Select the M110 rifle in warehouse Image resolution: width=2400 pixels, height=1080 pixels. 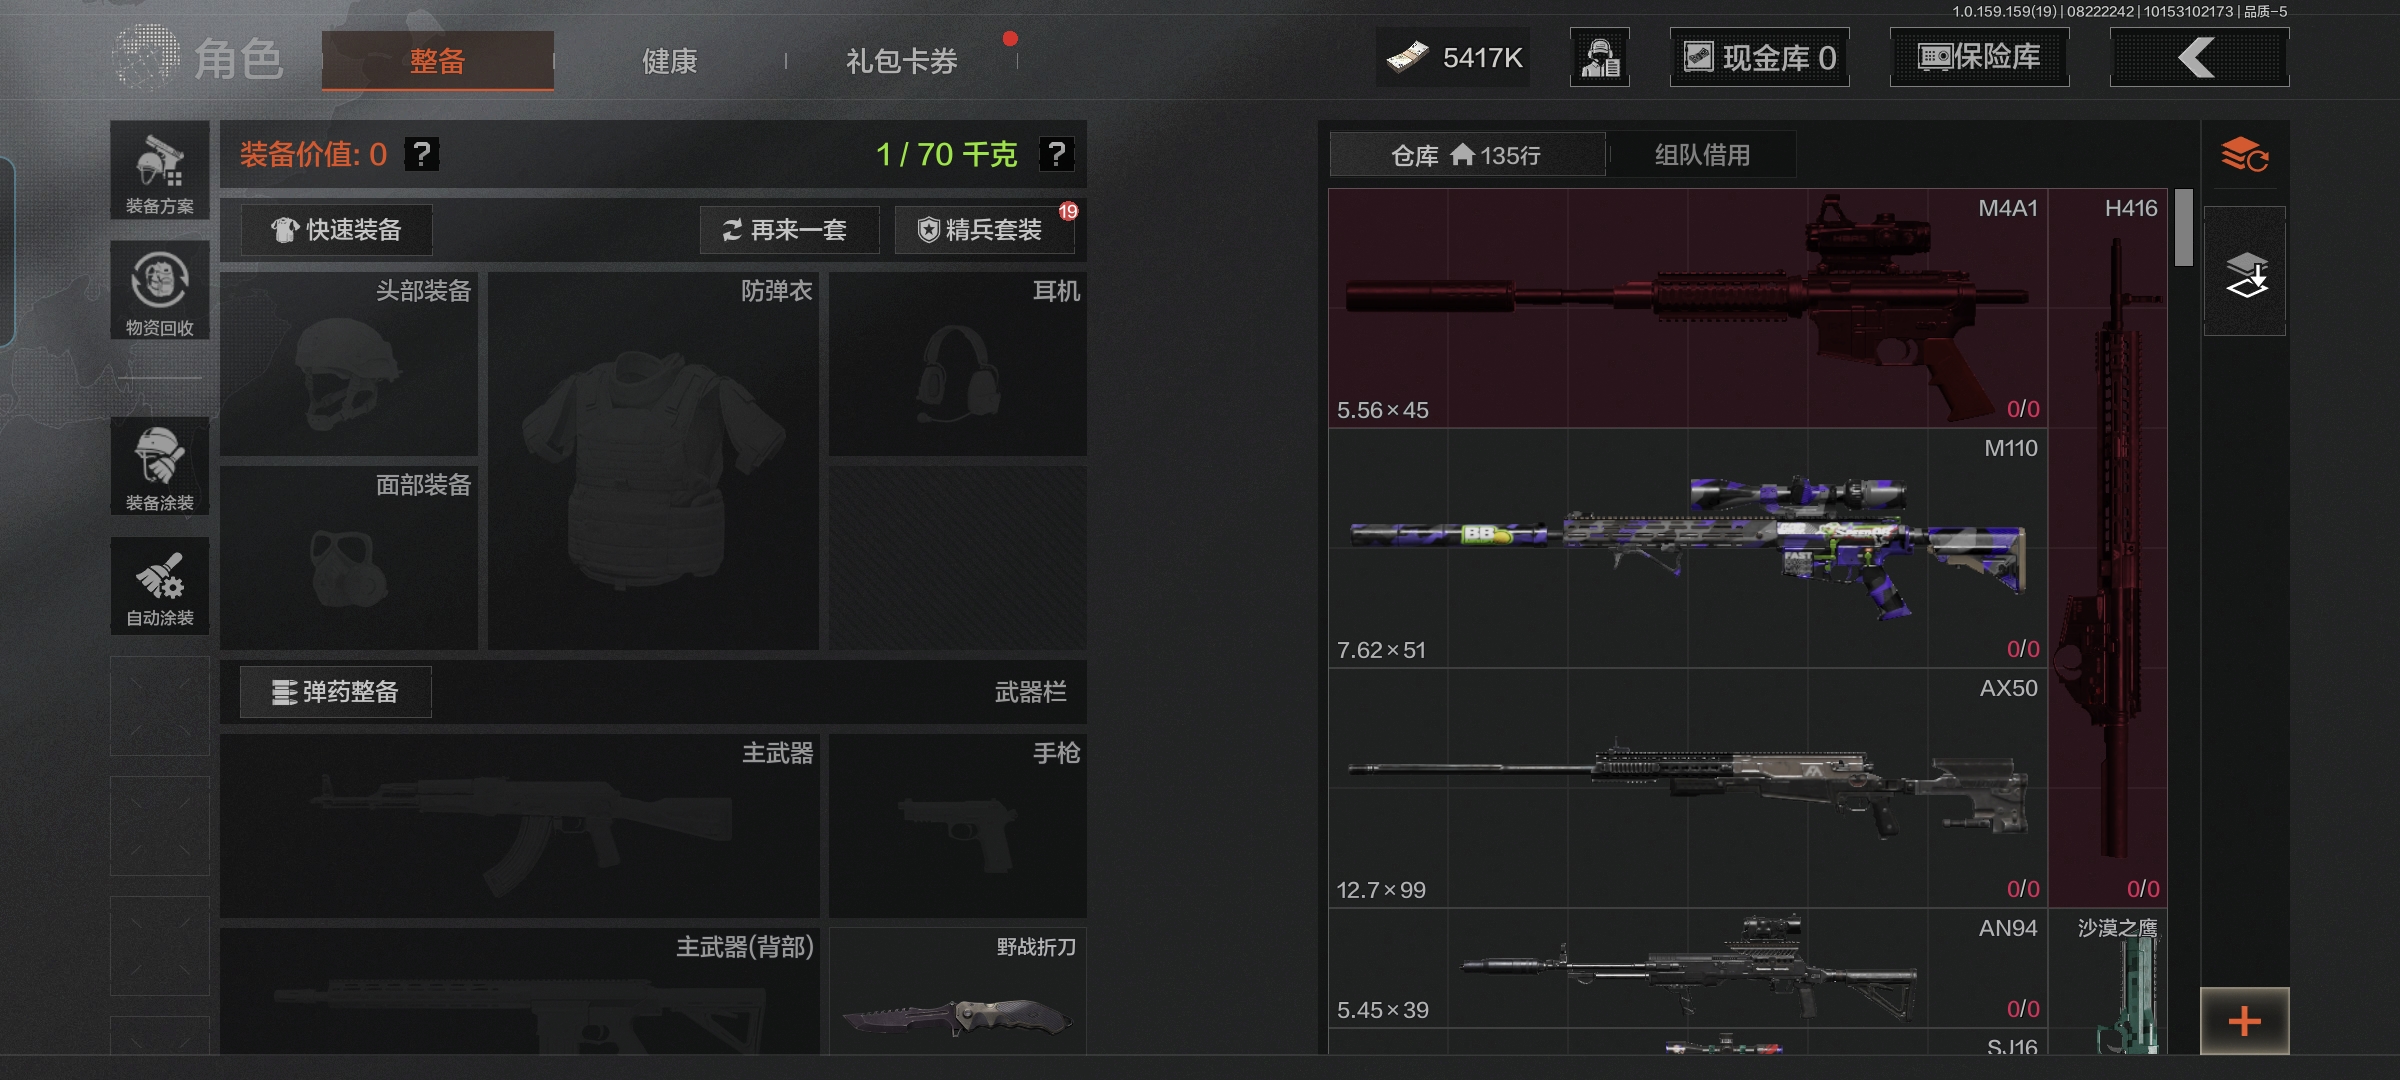pyautogui.click(x=1688, y=548)
